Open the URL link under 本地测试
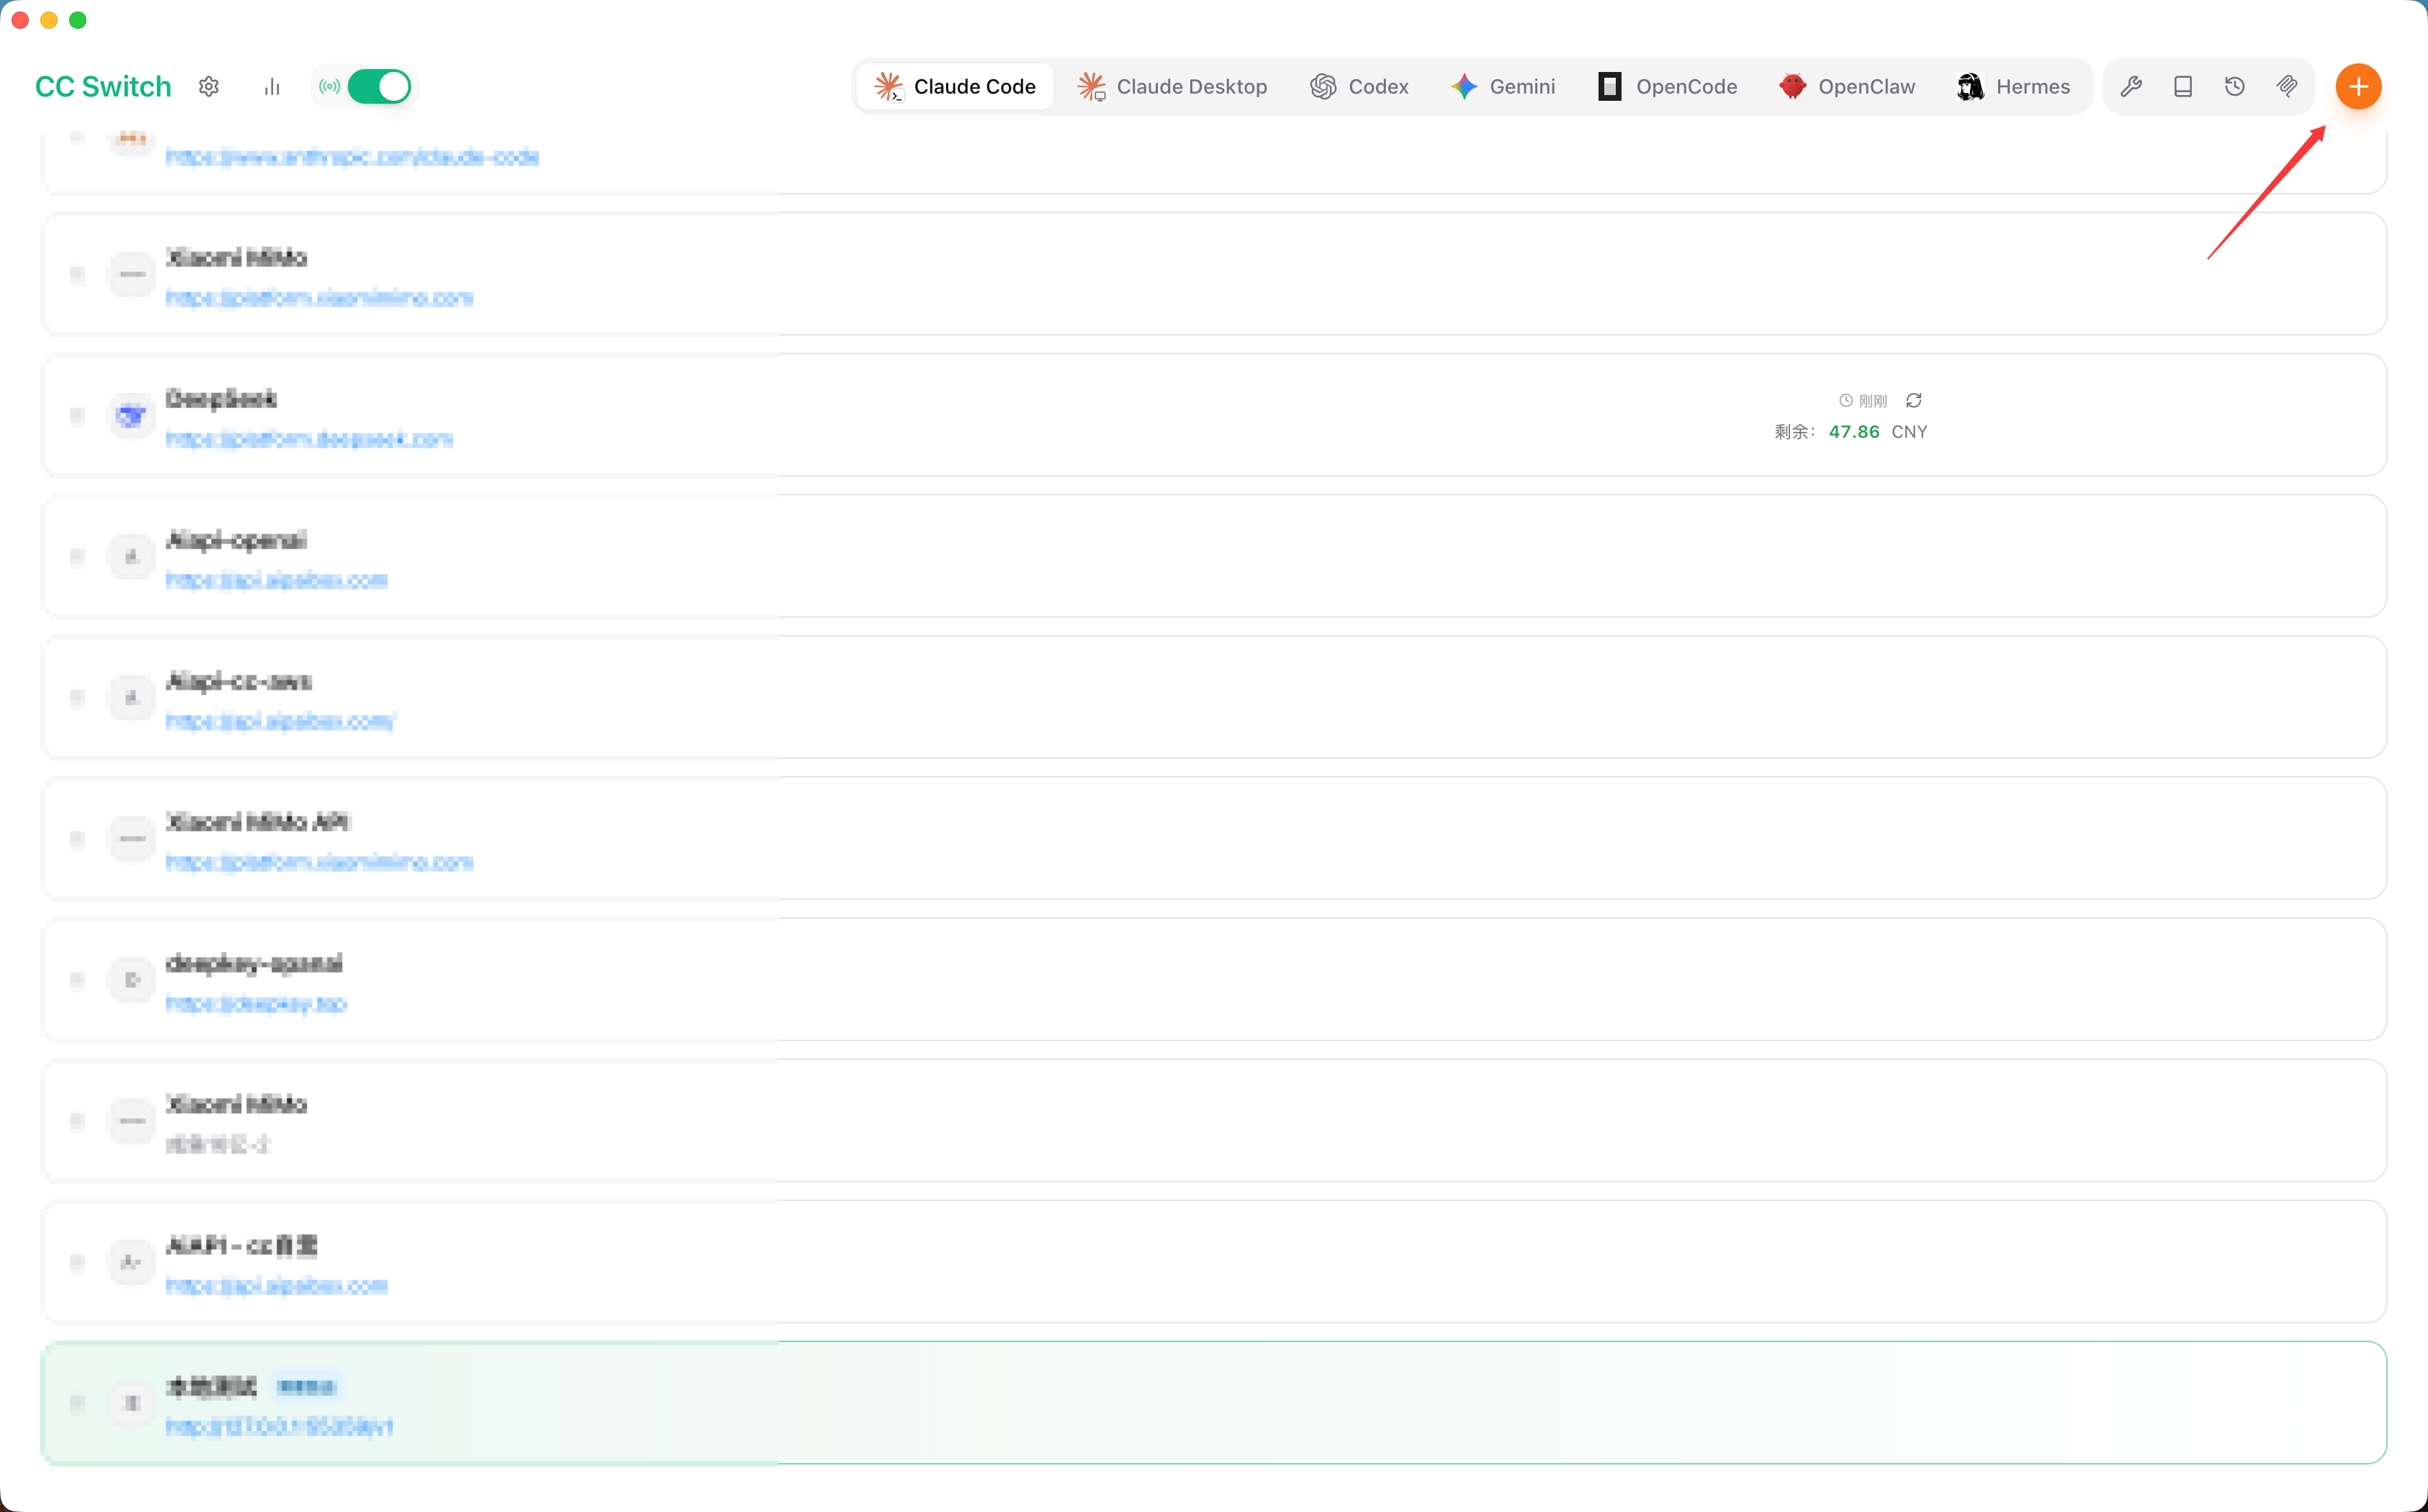Image resolution: width=2428 pixels, height=1512 pixels. pos(279,1426)
